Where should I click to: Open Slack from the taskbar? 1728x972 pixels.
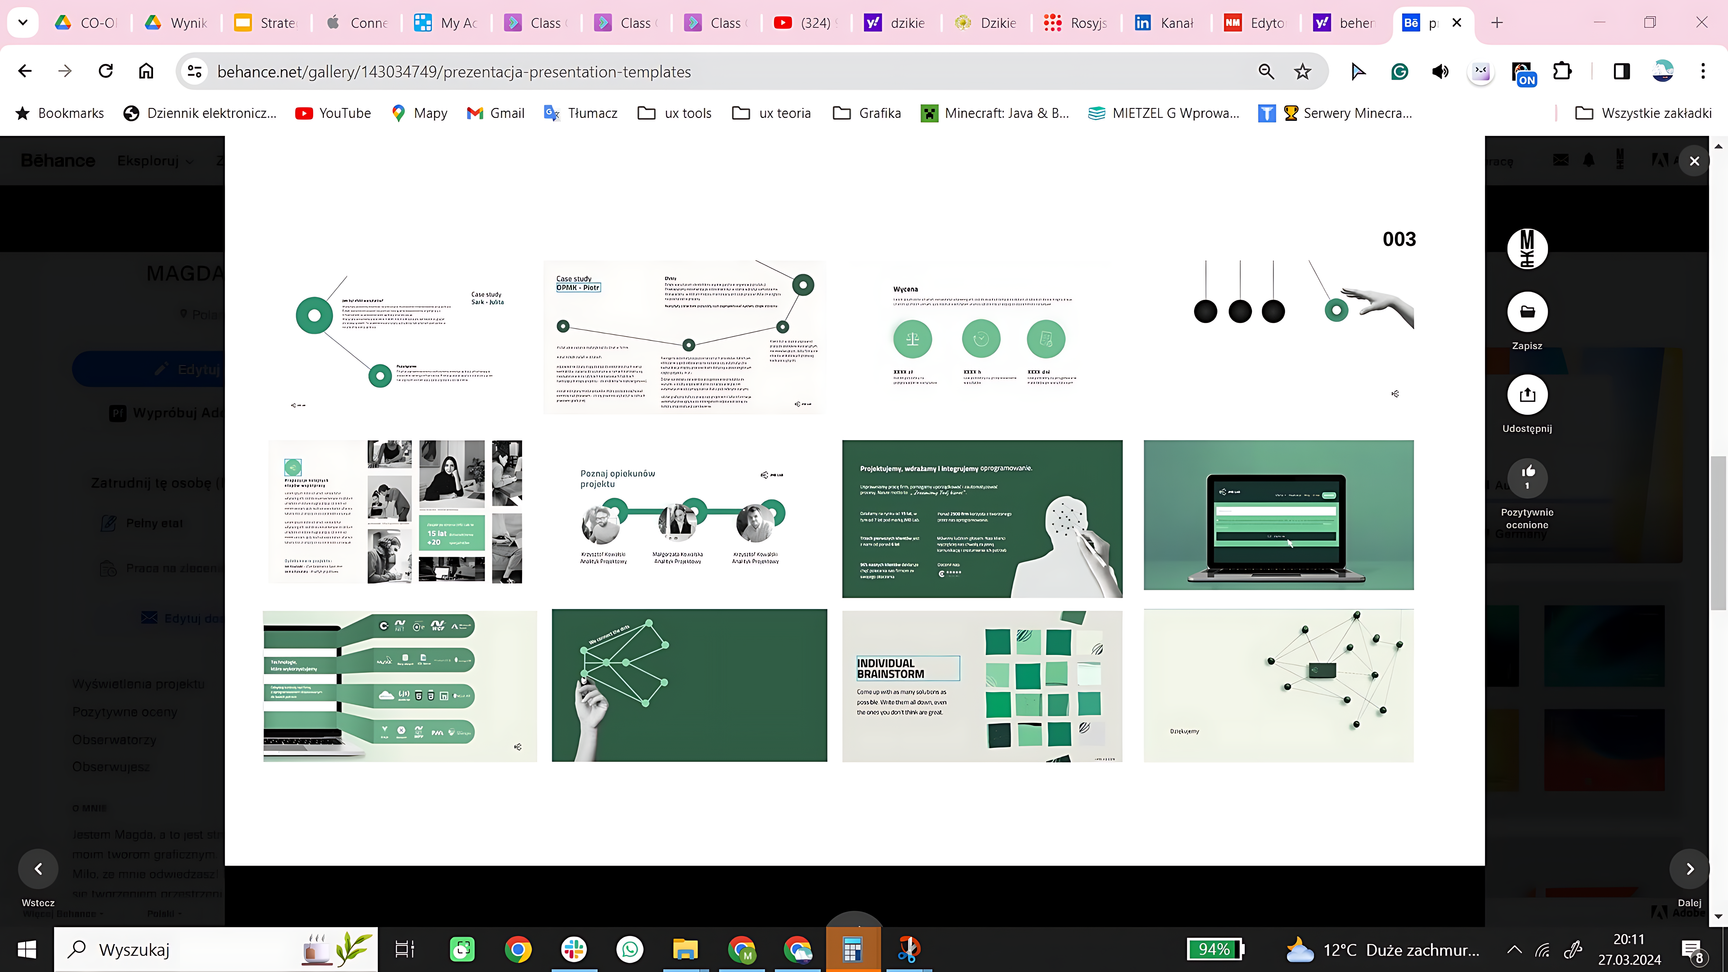tap(574, 949)
